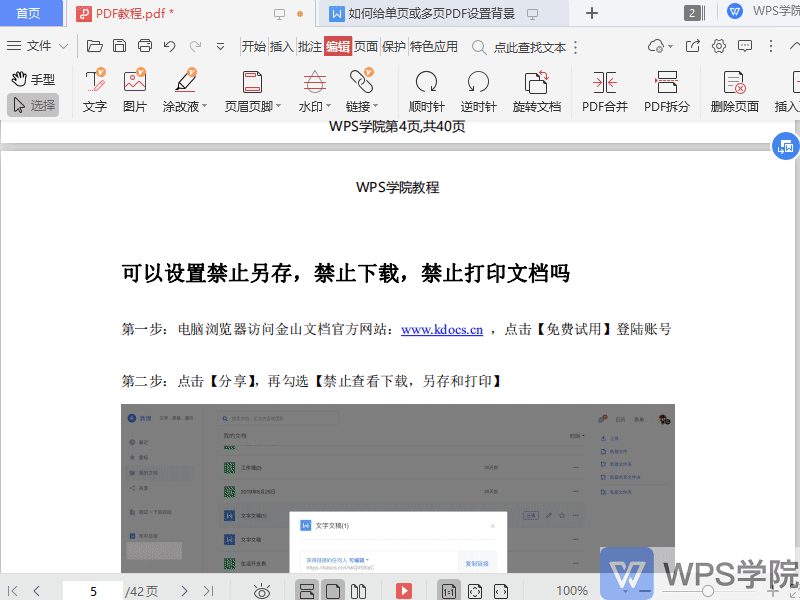800x600 pixels.
Task: Rotate page counterclockwise with 逆时针
Action: click(x=478, y=90)
